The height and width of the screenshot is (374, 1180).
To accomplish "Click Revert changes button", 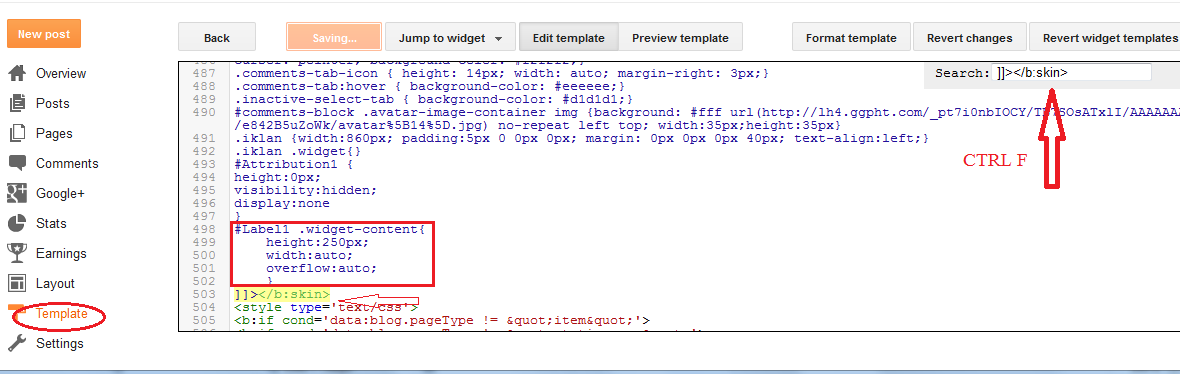I will point(969,38).
